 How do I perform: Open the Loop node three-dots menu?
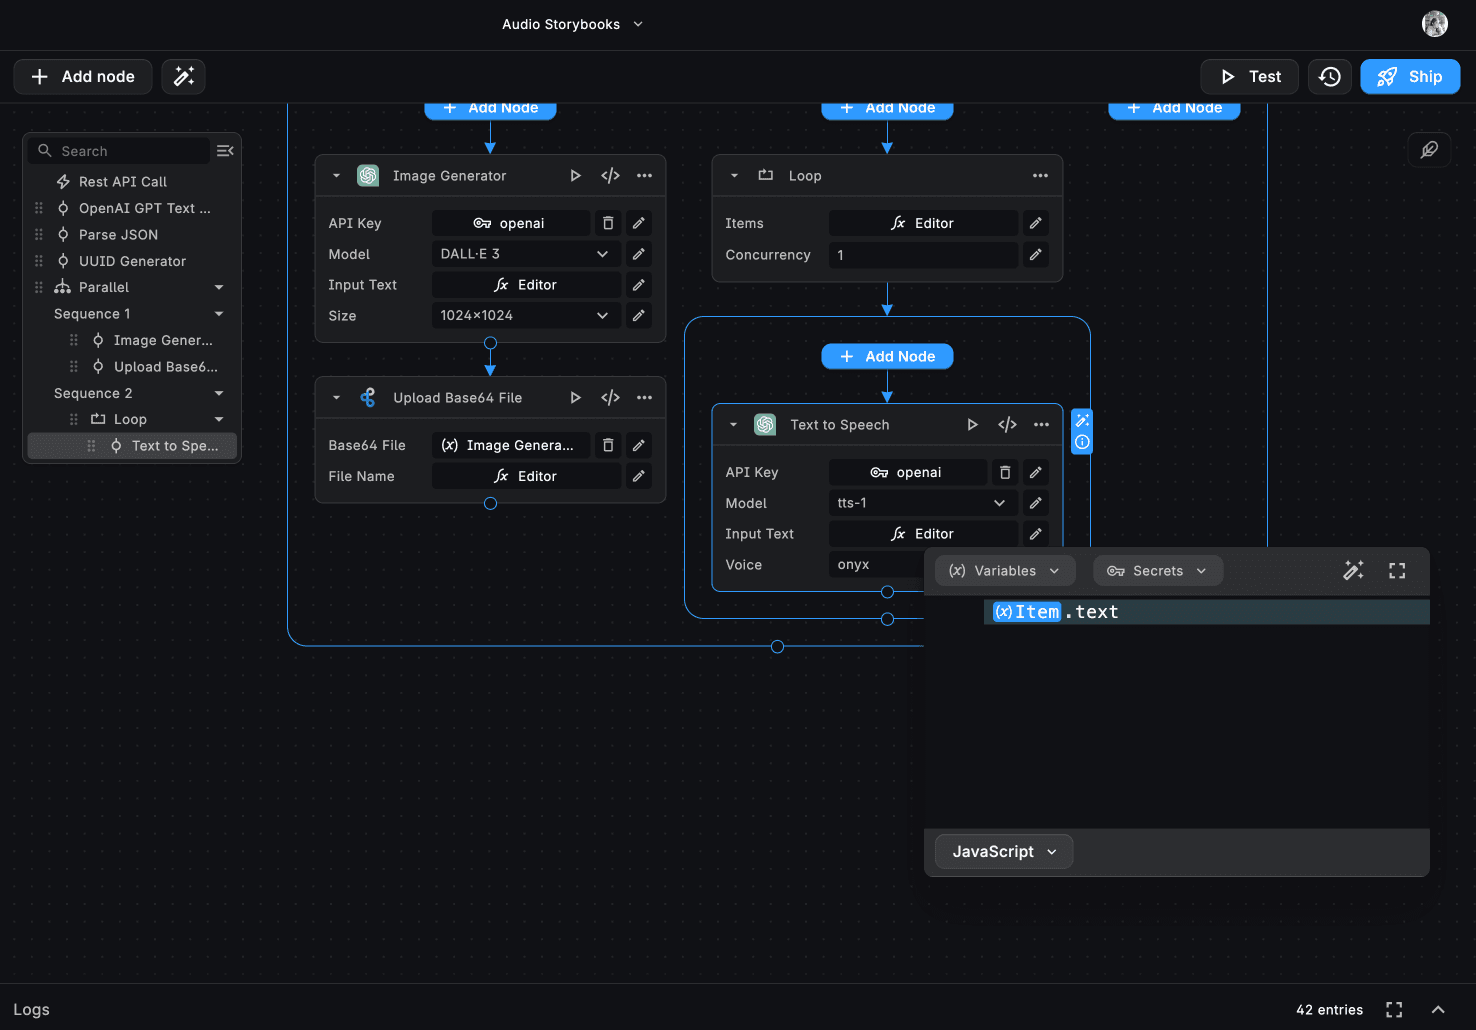click(x=1040, y=176)
